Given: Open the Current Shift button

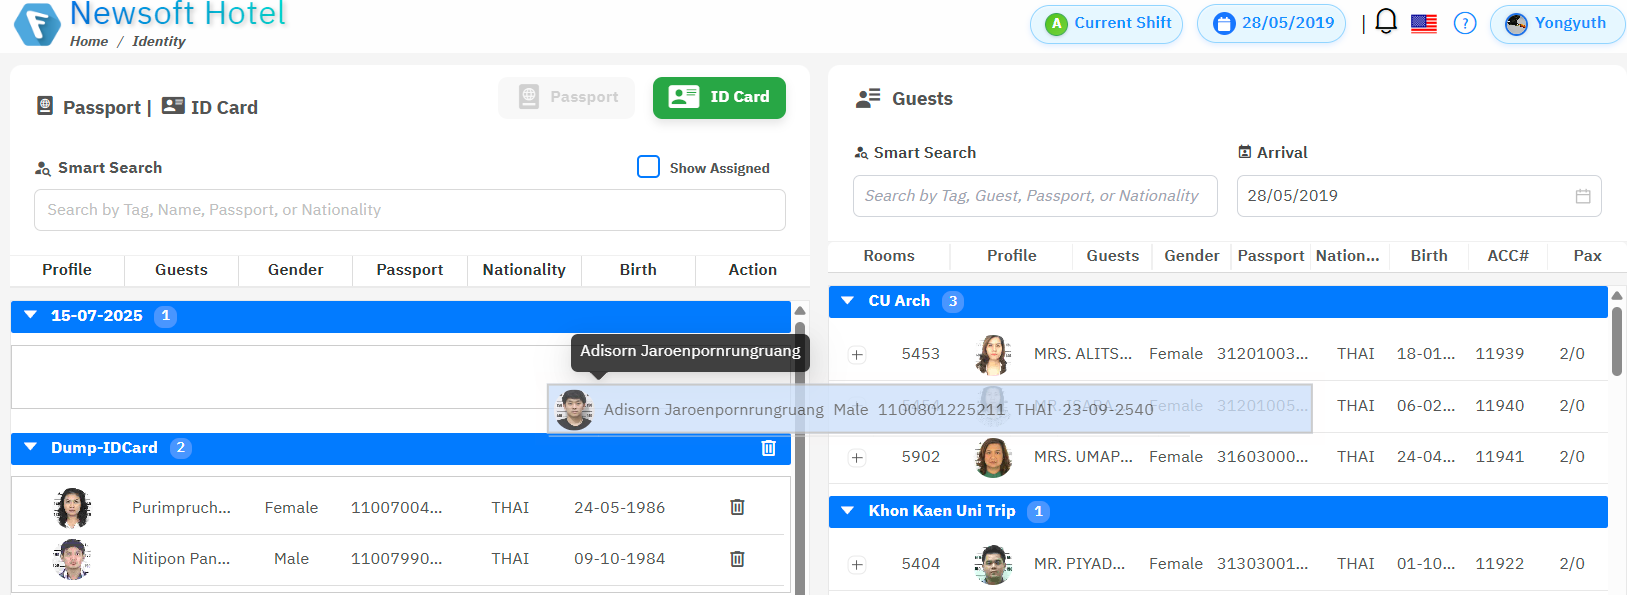Looking at the screenshot, I should 1106,23.
